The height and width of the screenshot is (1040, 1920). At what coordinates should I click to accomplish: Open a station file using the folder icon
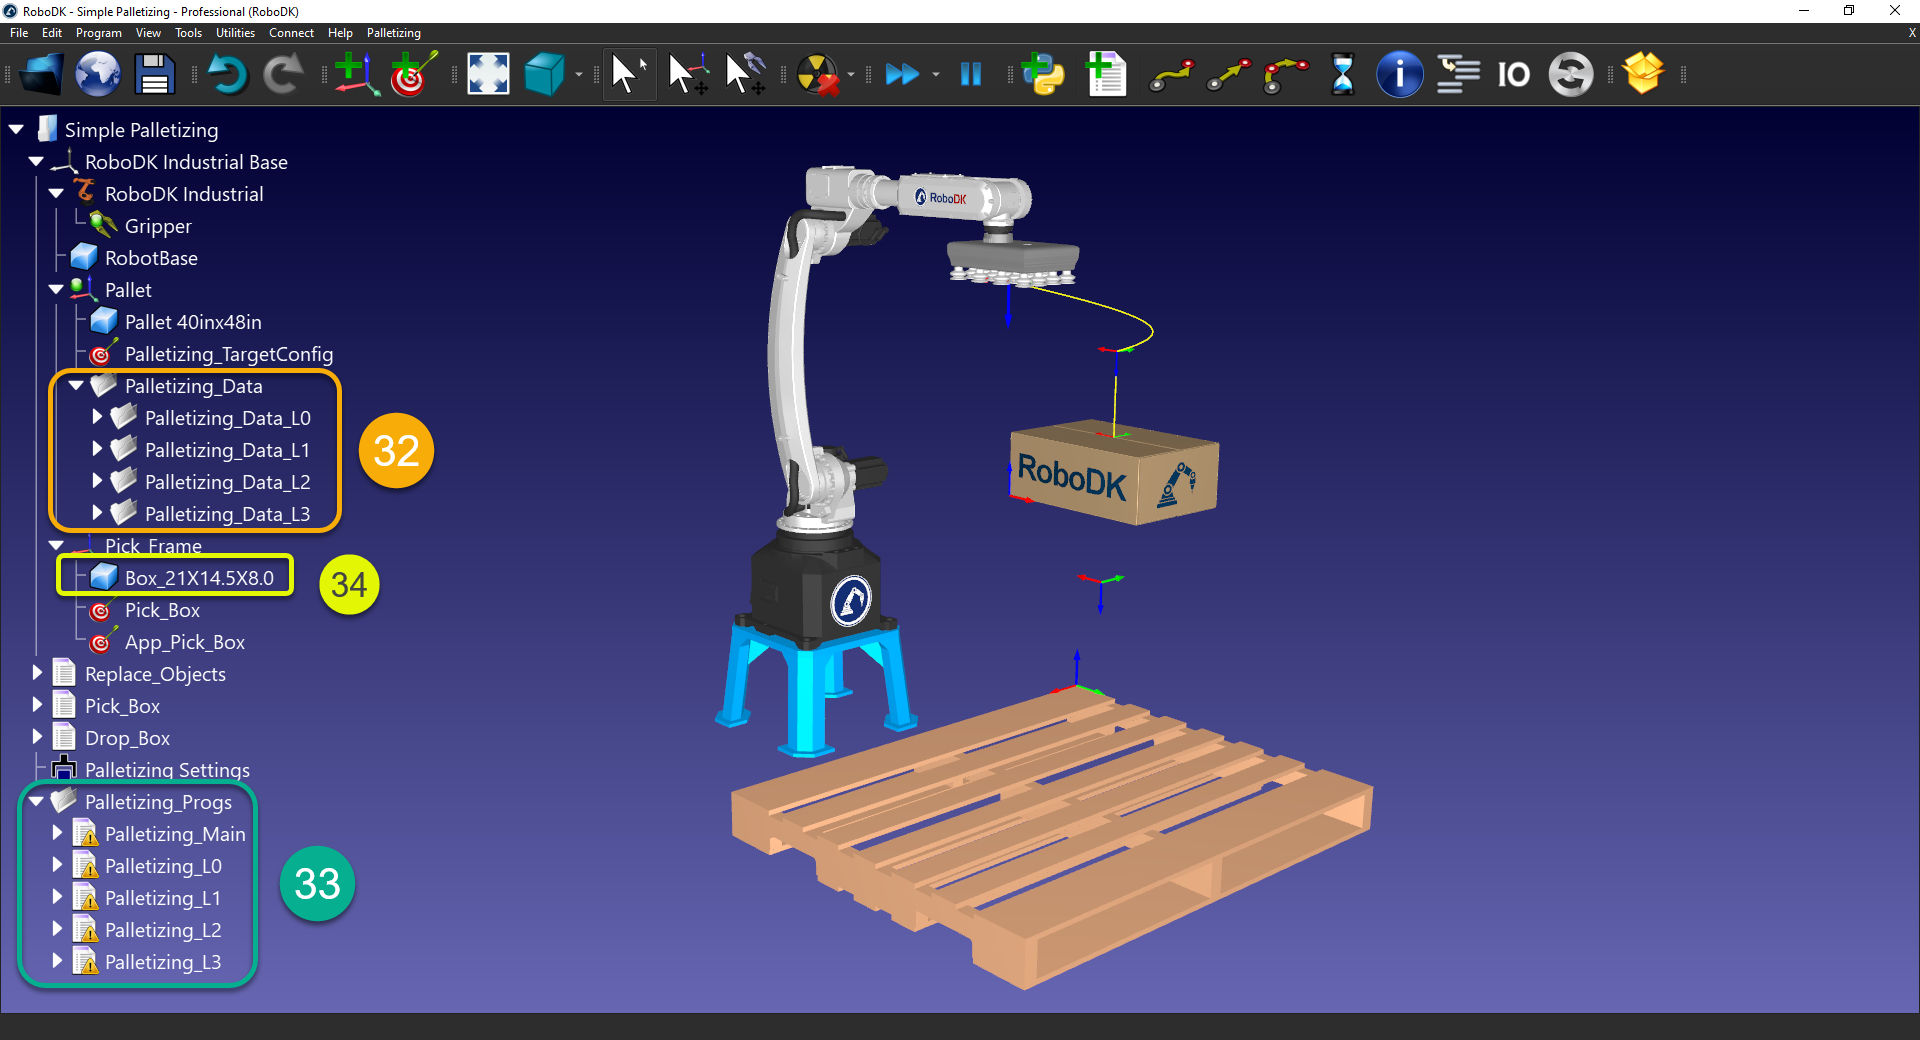(x=40, y=73)
